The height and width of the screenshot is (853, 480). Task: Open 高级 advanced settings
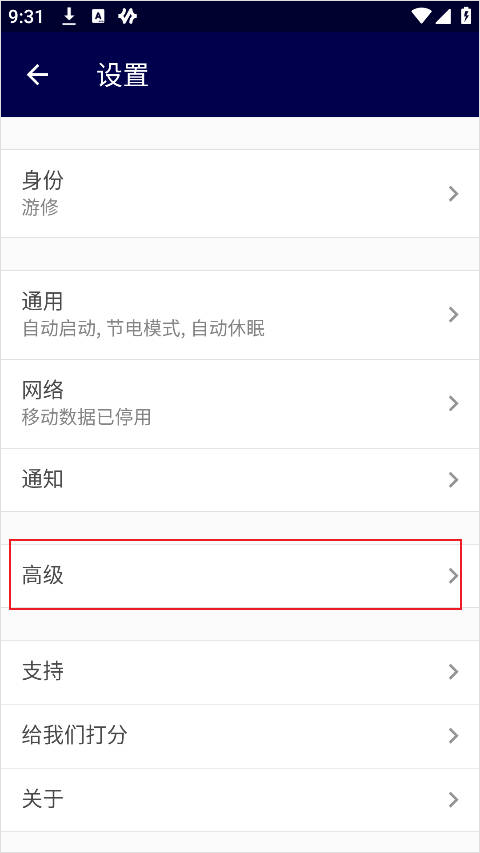pos(240,576)
